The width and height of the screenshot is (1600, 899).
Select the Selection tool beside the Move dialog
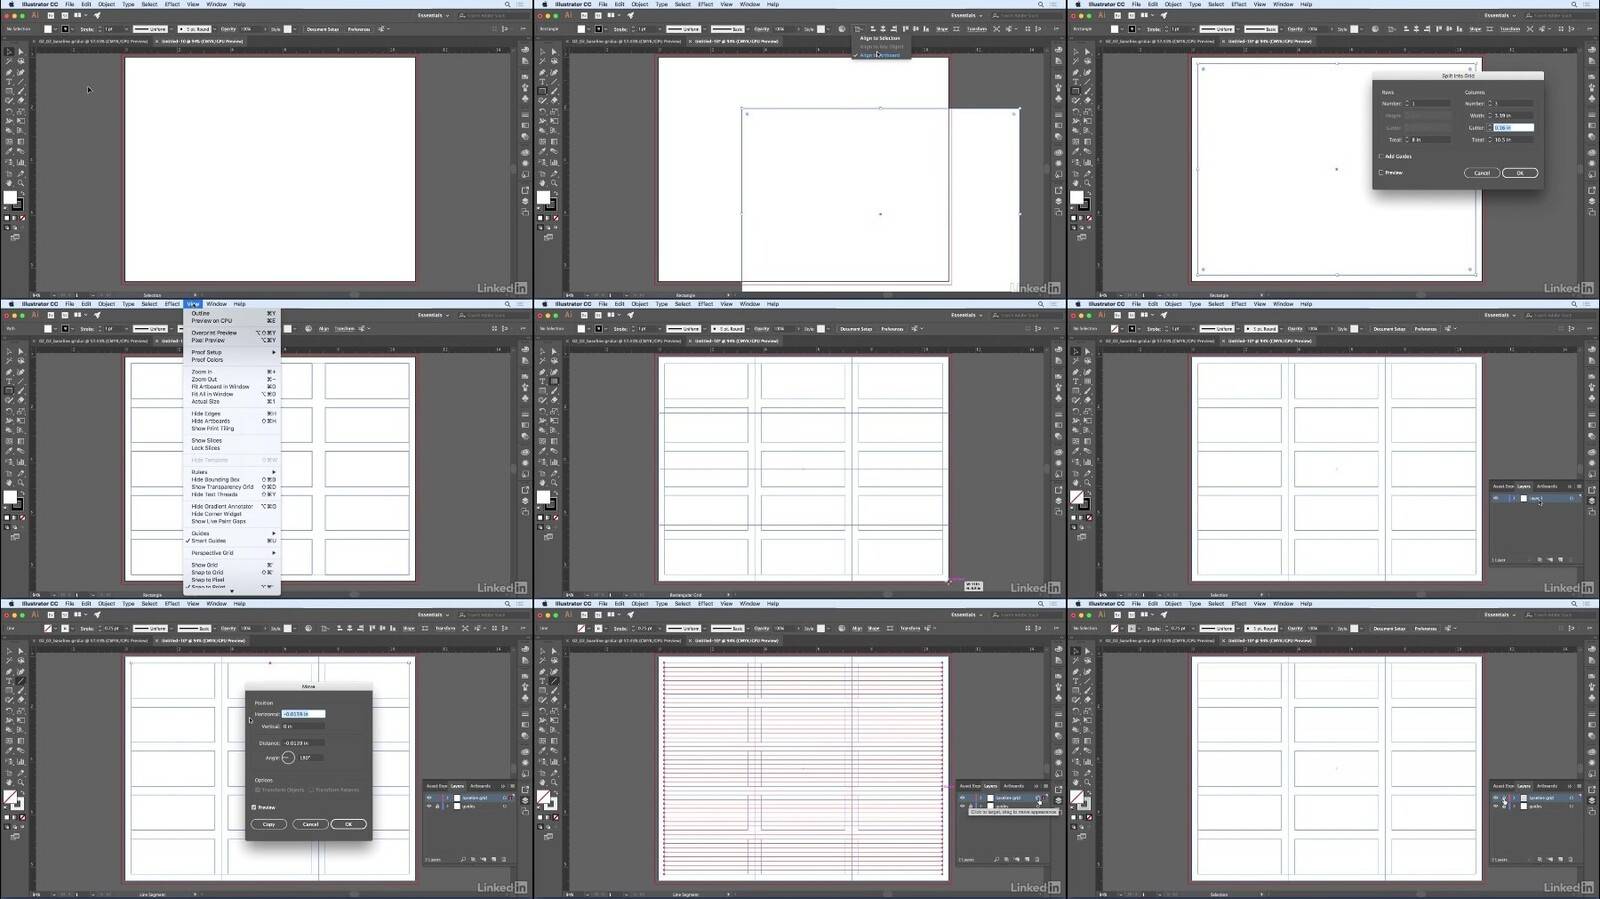(9, 652)
